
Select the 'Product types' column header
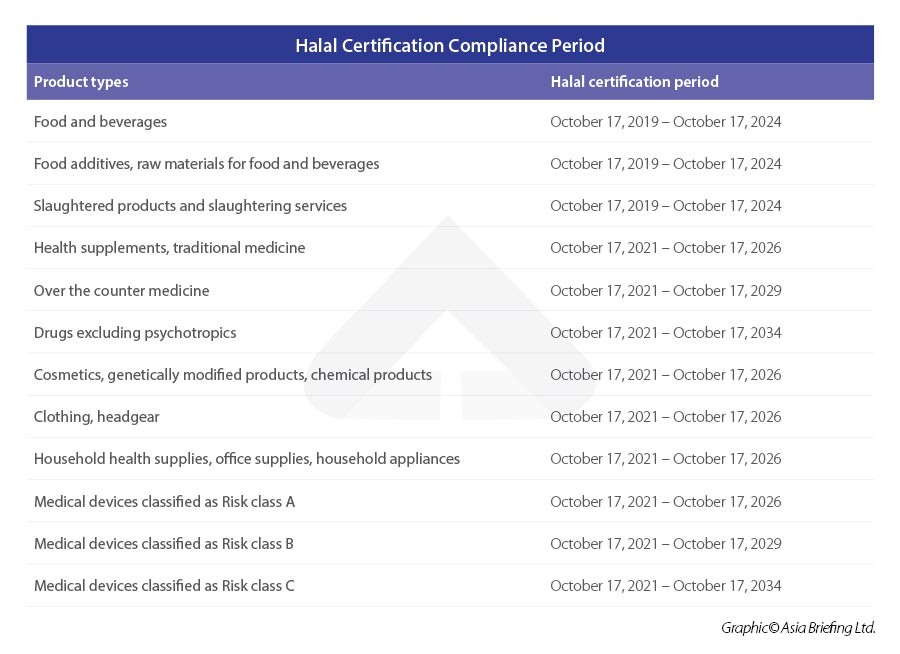pyautogui.click(x=81, y=82)
